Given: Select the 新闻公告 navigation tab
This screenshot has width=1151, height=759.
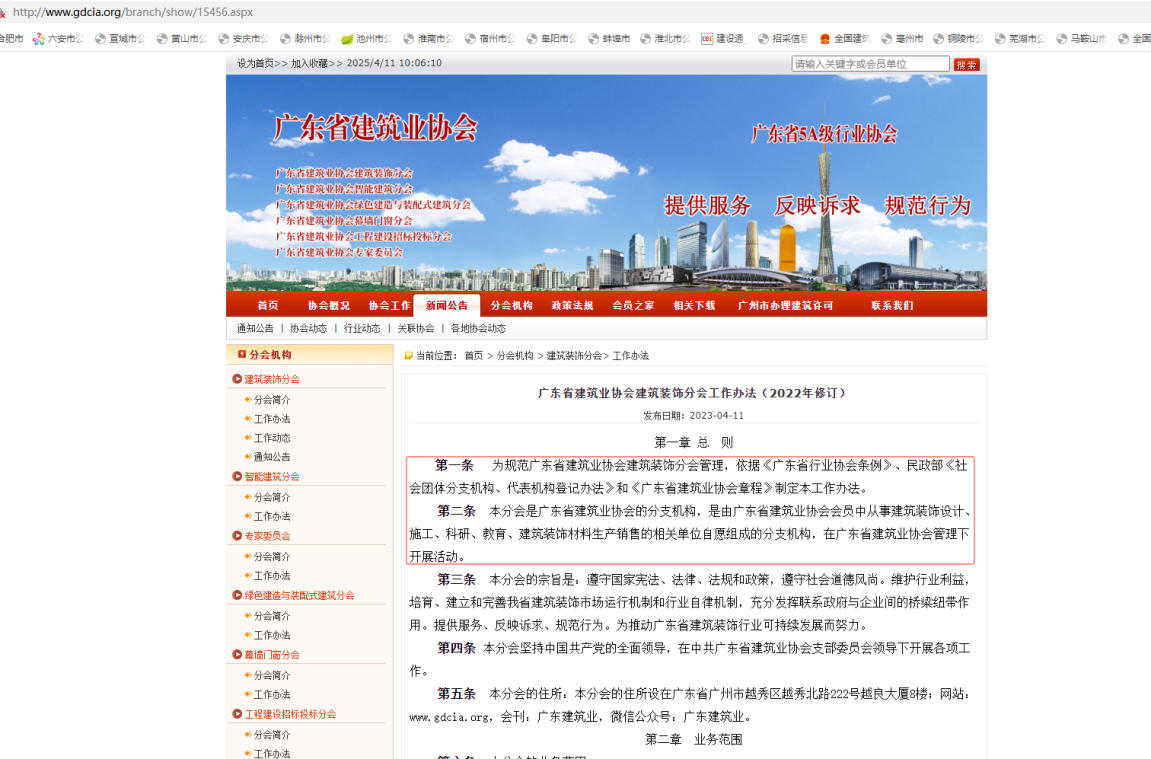Looking at the screenshot, I should point(446,305).
